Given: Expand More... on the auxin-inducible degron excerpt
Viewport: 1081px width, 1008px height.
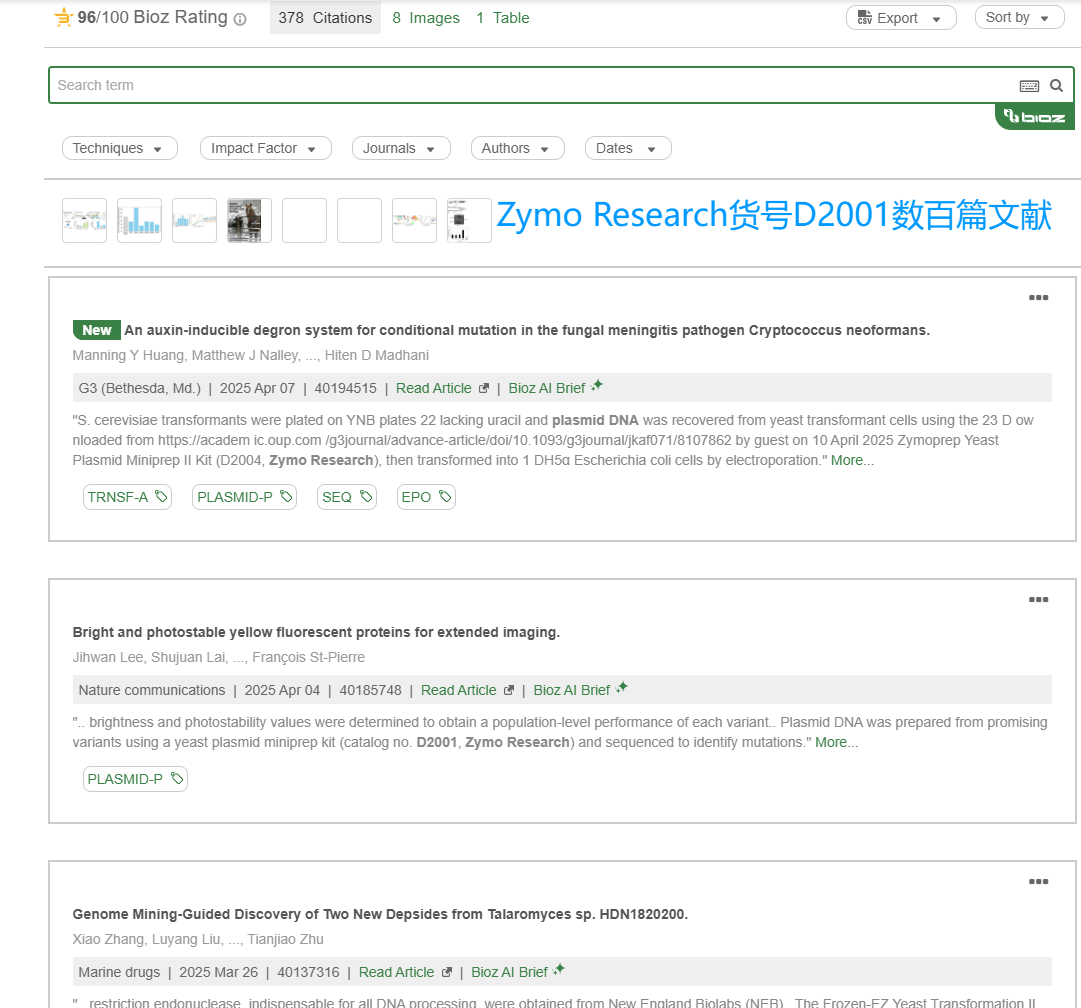Looking at the screenshot, I should tap(852, 461).
